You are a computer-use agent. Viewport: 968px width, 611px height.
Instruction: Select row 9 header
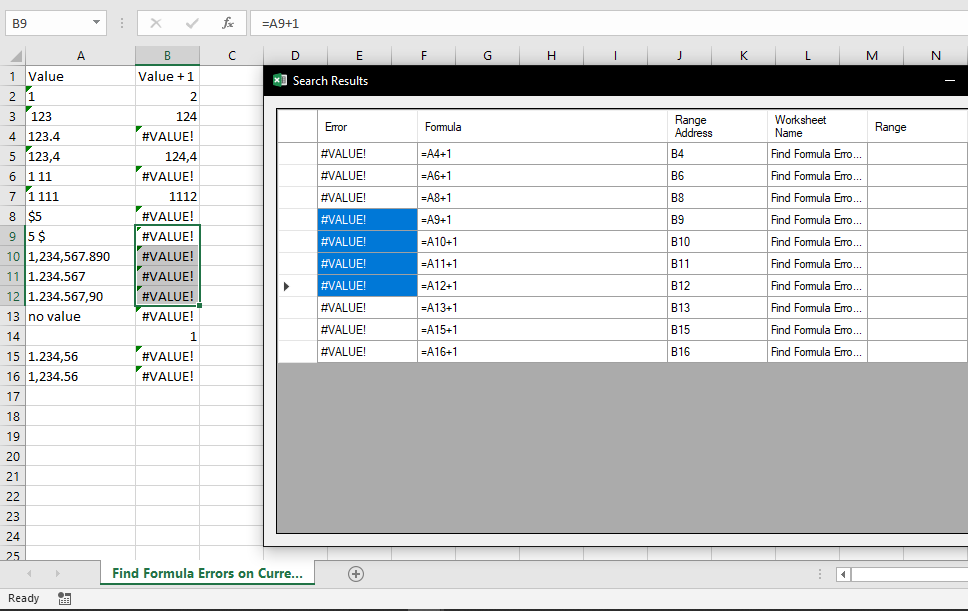(x=12, y=236)
